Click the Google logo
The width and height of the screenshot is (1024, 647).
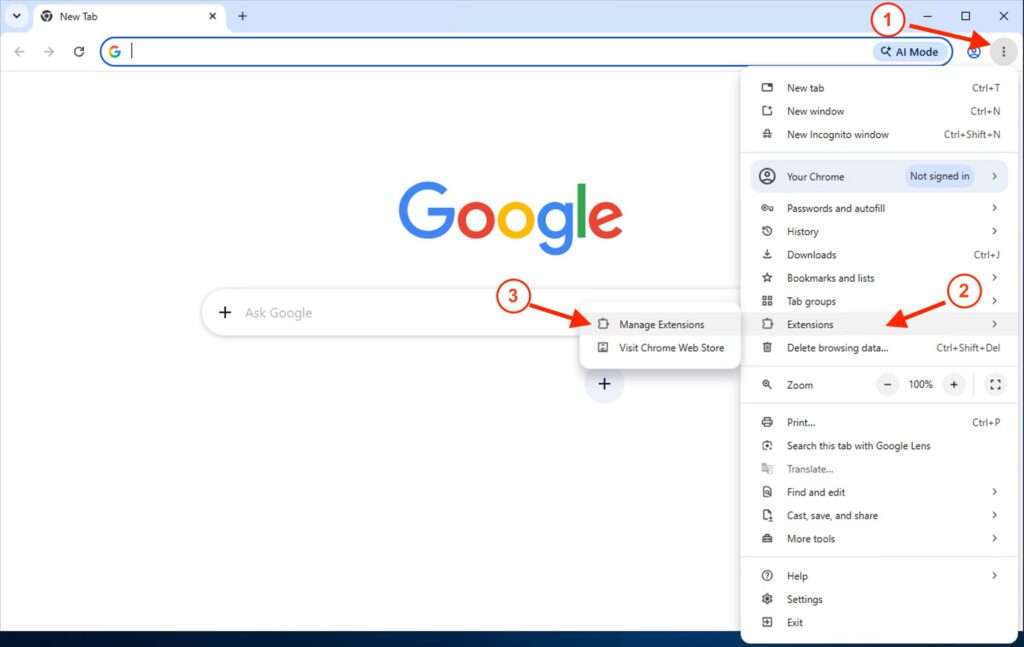click(511, 217)
